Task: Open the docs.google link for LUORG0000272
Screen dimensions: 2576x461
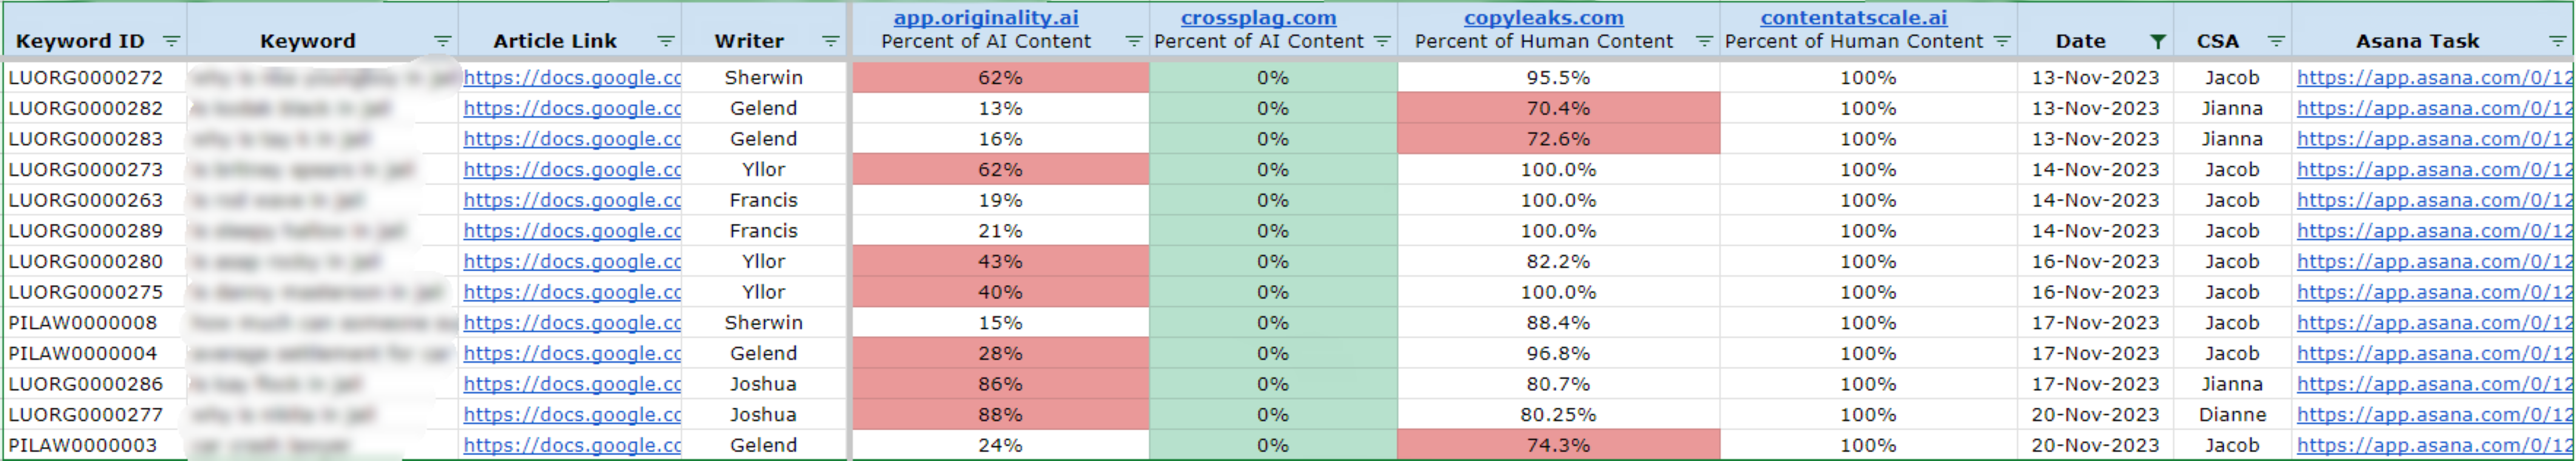Action: [x=572, y=77]
